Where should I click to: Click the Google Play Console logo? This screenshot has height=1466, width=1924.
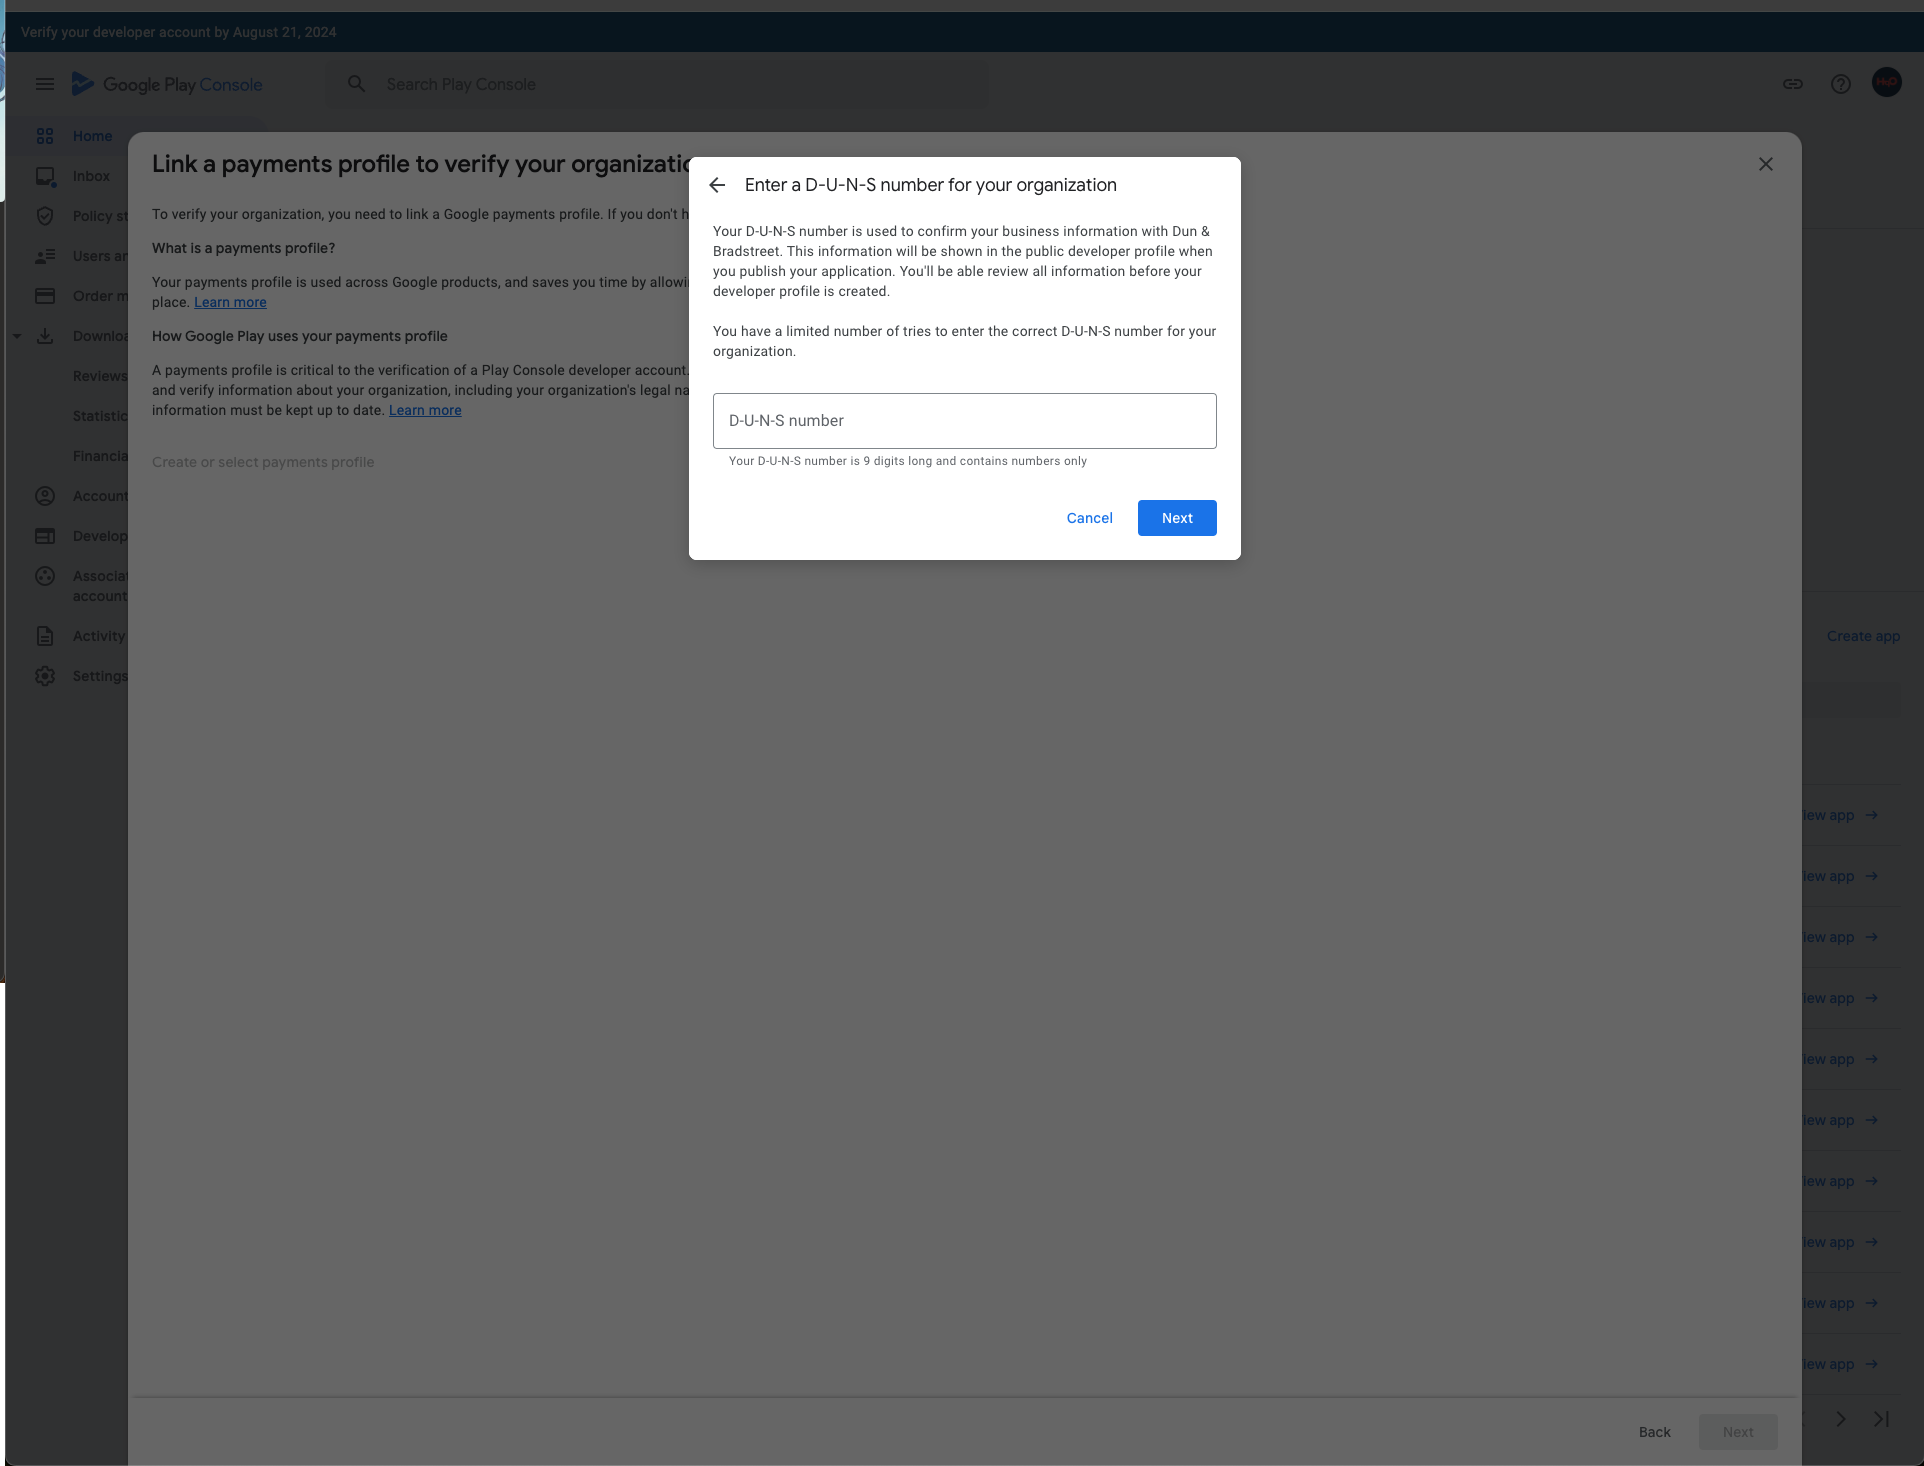coord(167,84)
